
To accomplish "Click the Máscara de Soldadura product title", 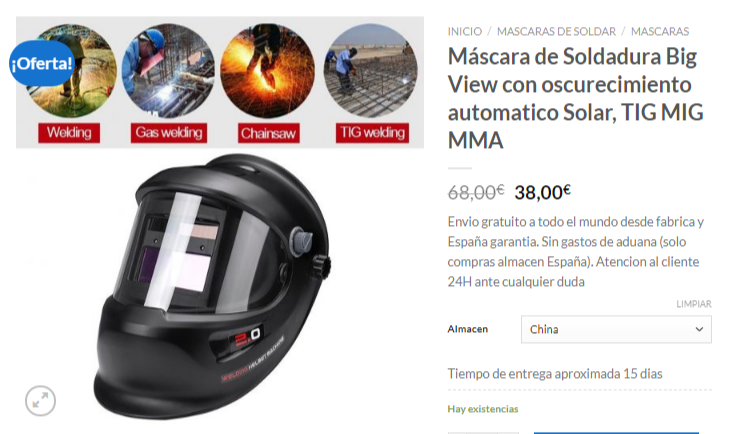I will click(575, 98).
